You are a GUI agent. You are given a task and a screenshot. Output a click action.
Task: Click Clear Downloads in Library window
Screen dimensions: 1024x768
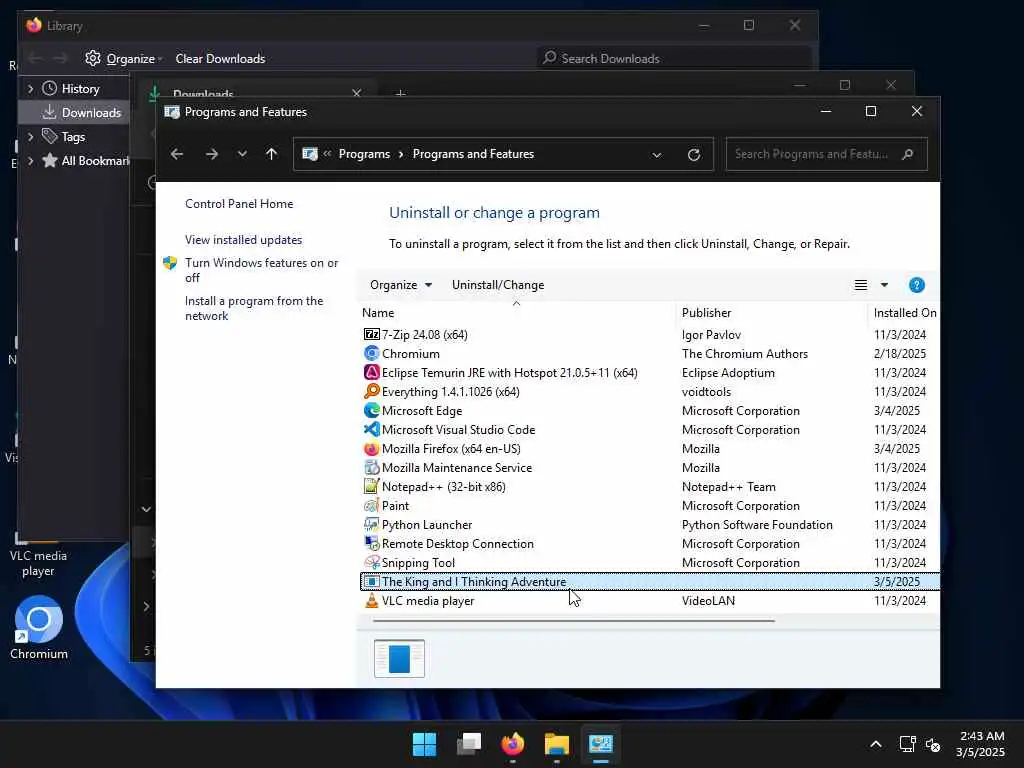coord(220,59)
